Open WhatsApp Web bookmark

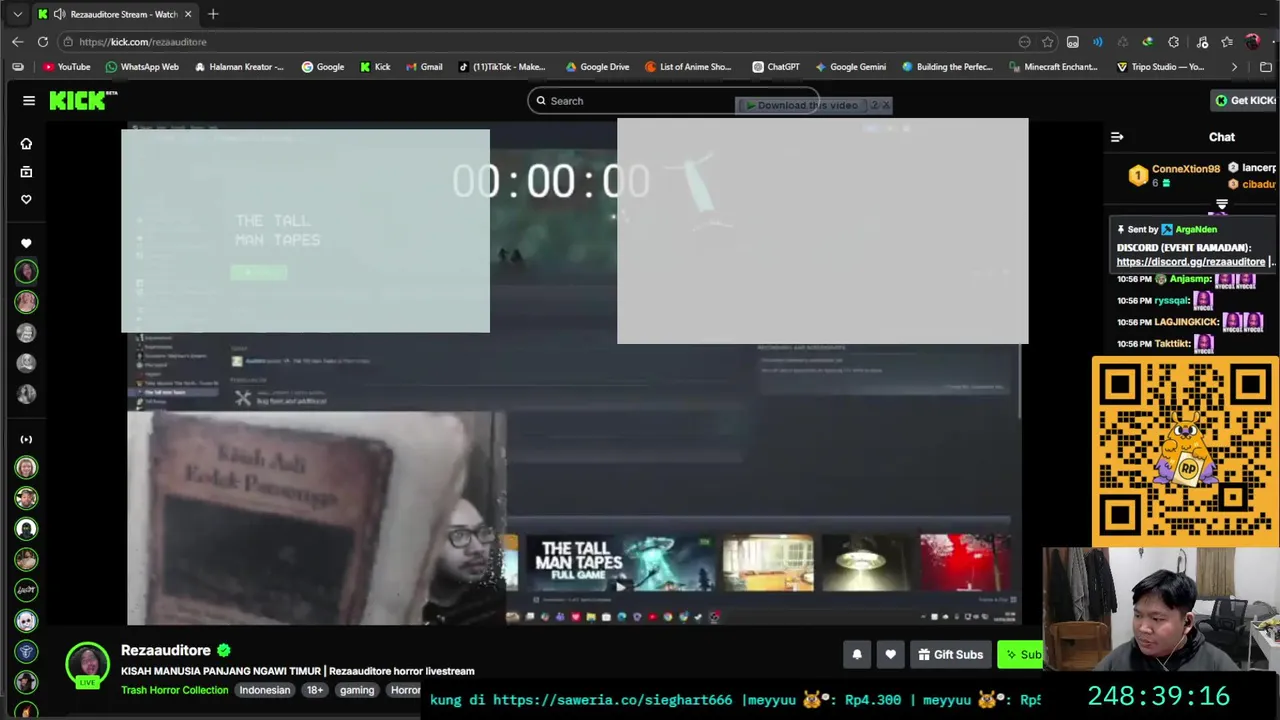tap(142, 67)
